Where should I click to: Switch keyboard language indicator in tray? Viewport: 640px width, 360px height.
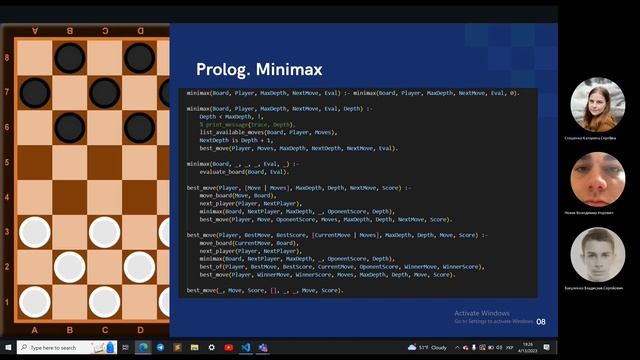coord(509,347)
